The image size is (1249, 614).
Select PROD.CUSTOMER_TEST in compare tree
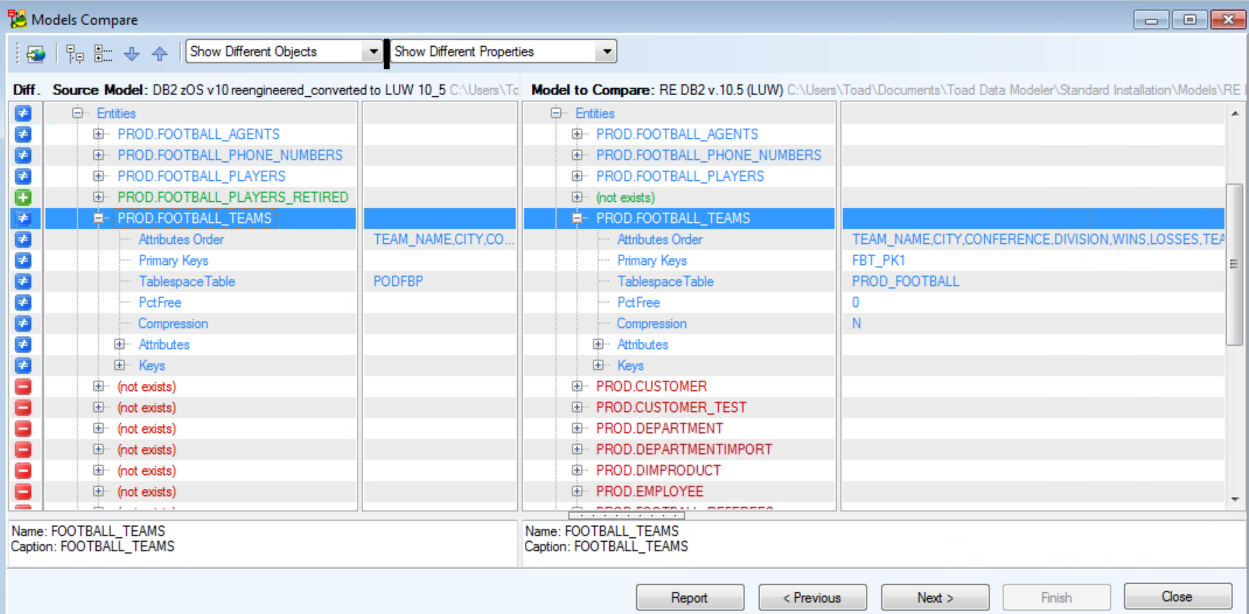click(x=671, y=407)
